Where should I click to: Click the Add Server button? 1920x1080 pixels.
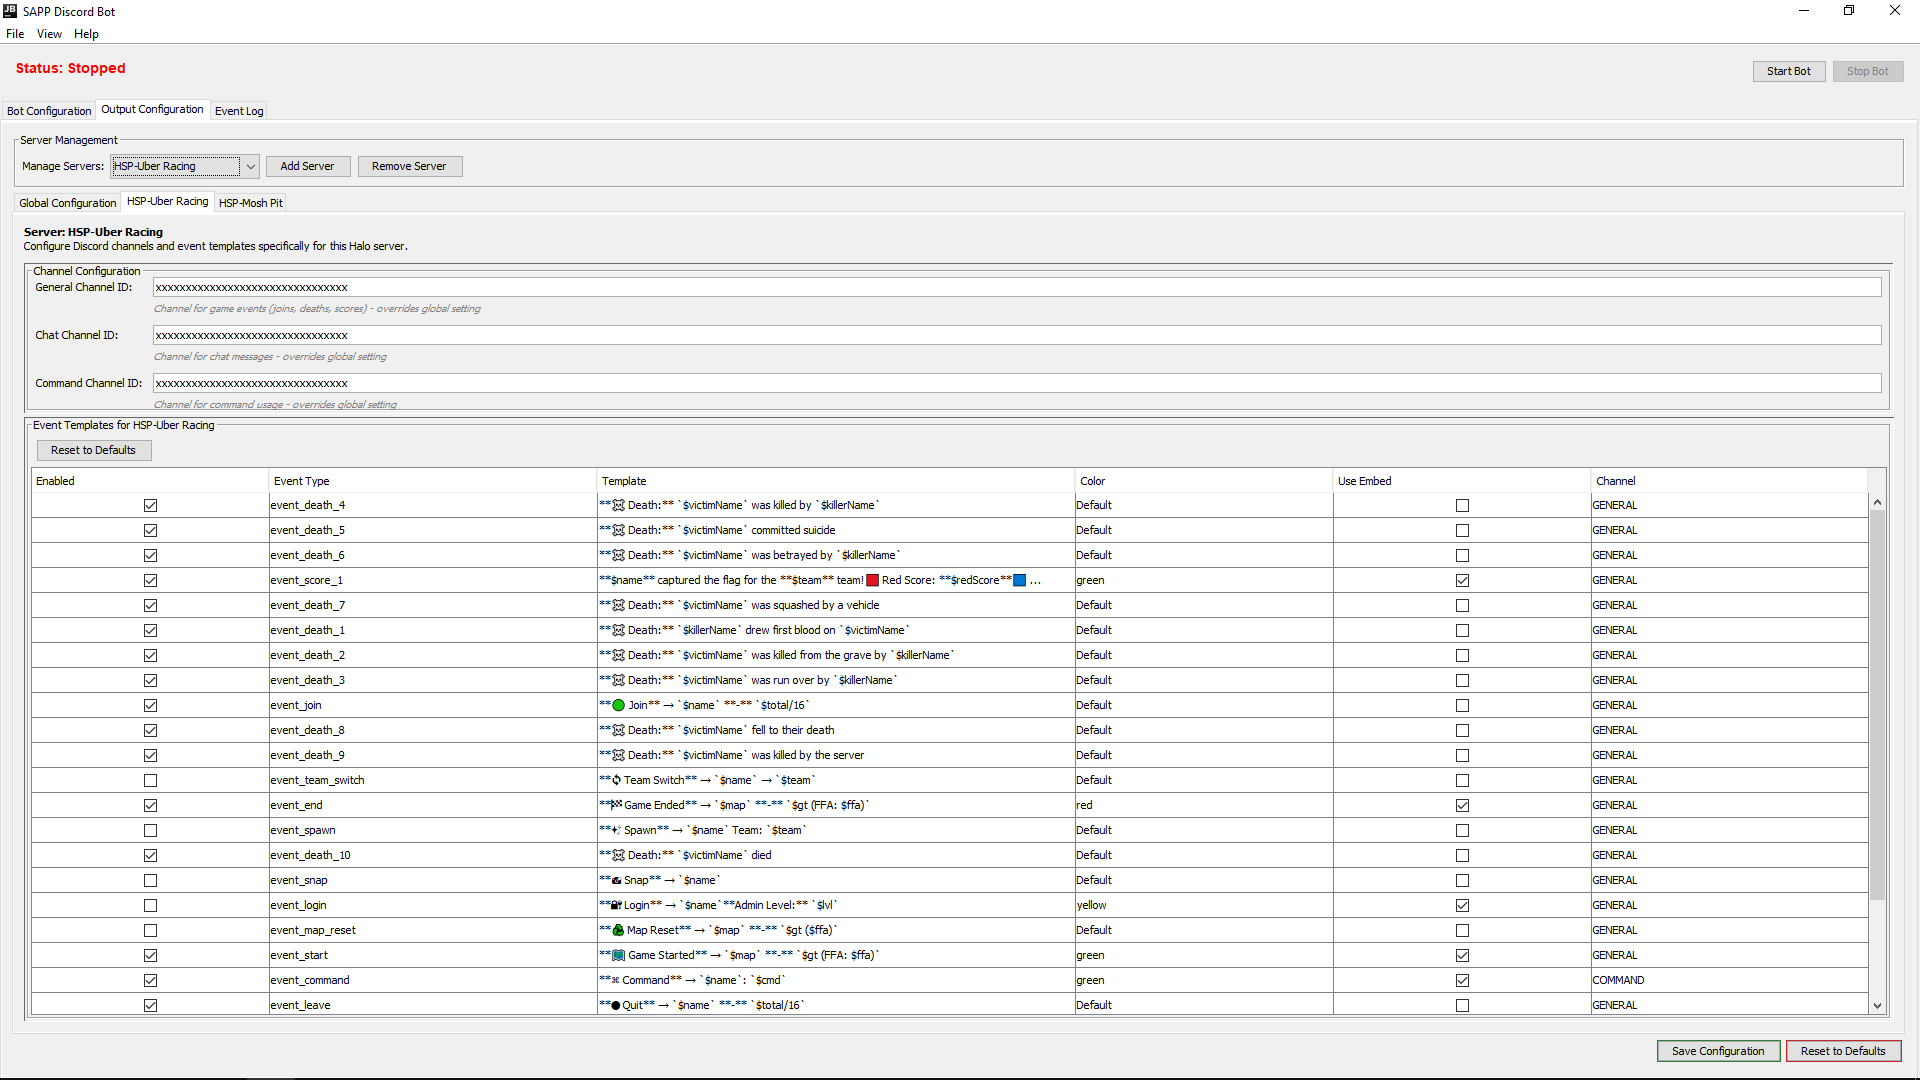(x=307, y=166)
